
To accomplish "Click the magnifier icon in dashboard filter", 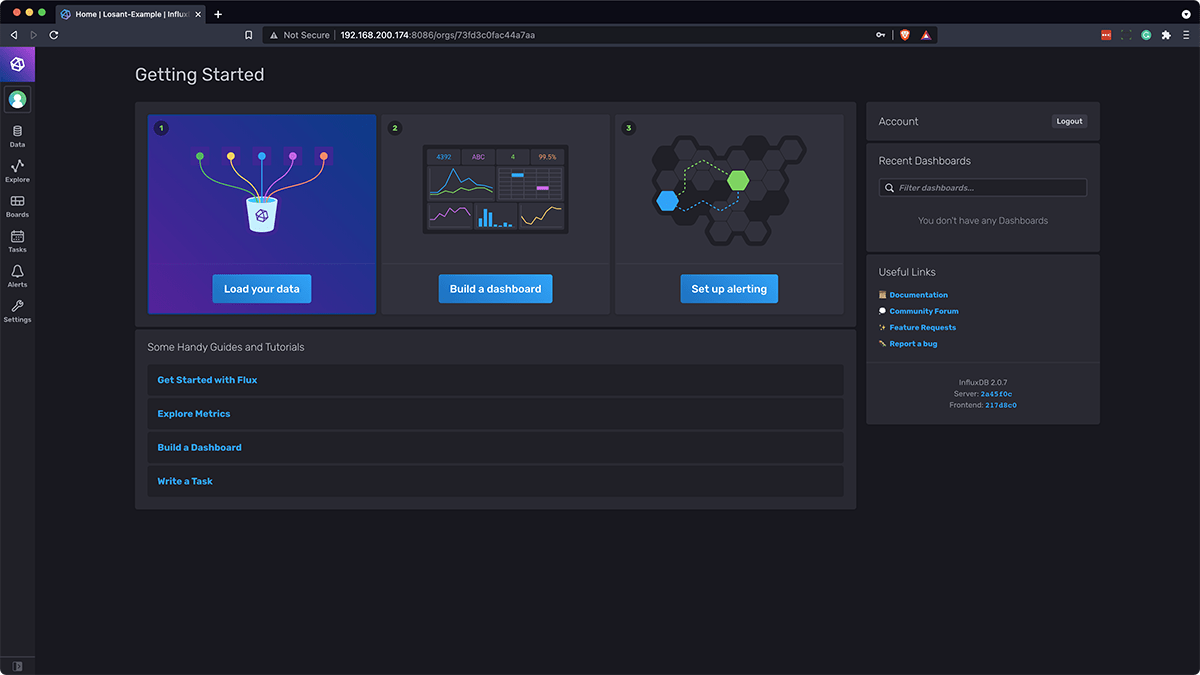I will [x=889, y=188].
